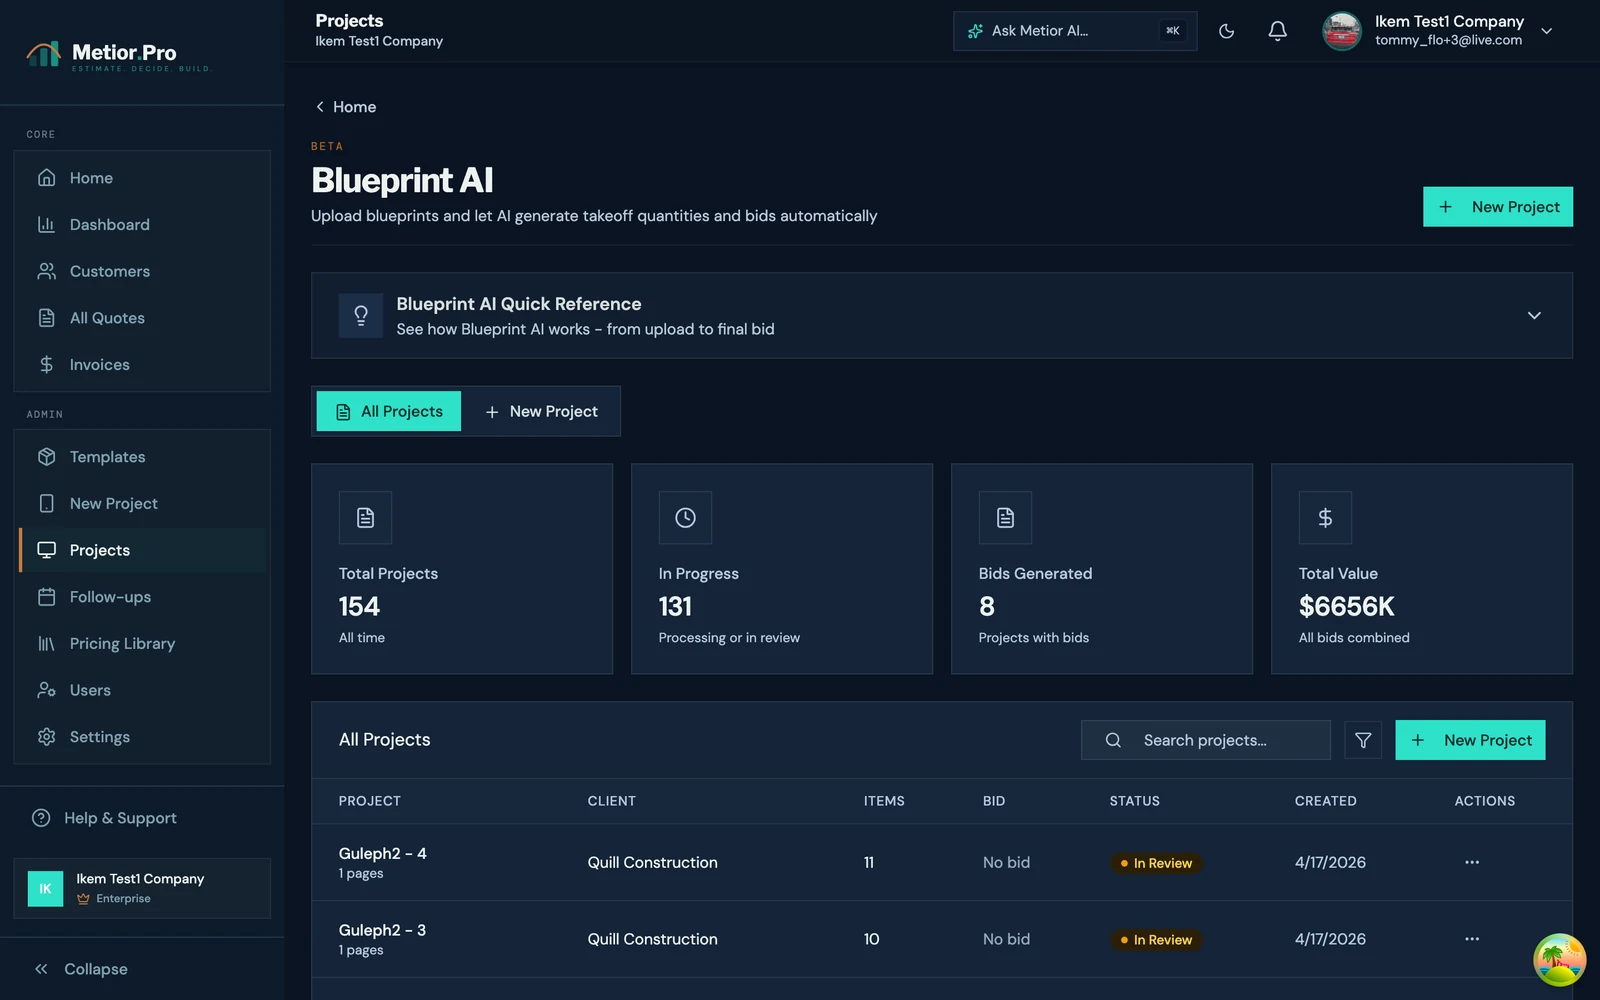Image resolution: width=1600 pixels, height=1000 pixels.
Task: Toggle dark mode moon icon
Action: point(1226,31)
